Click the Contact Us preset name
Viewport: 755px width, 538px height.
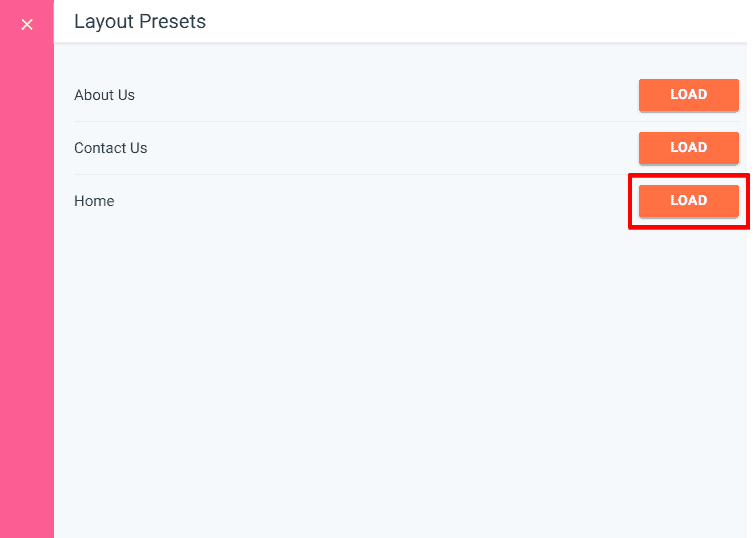pos(110,148)
